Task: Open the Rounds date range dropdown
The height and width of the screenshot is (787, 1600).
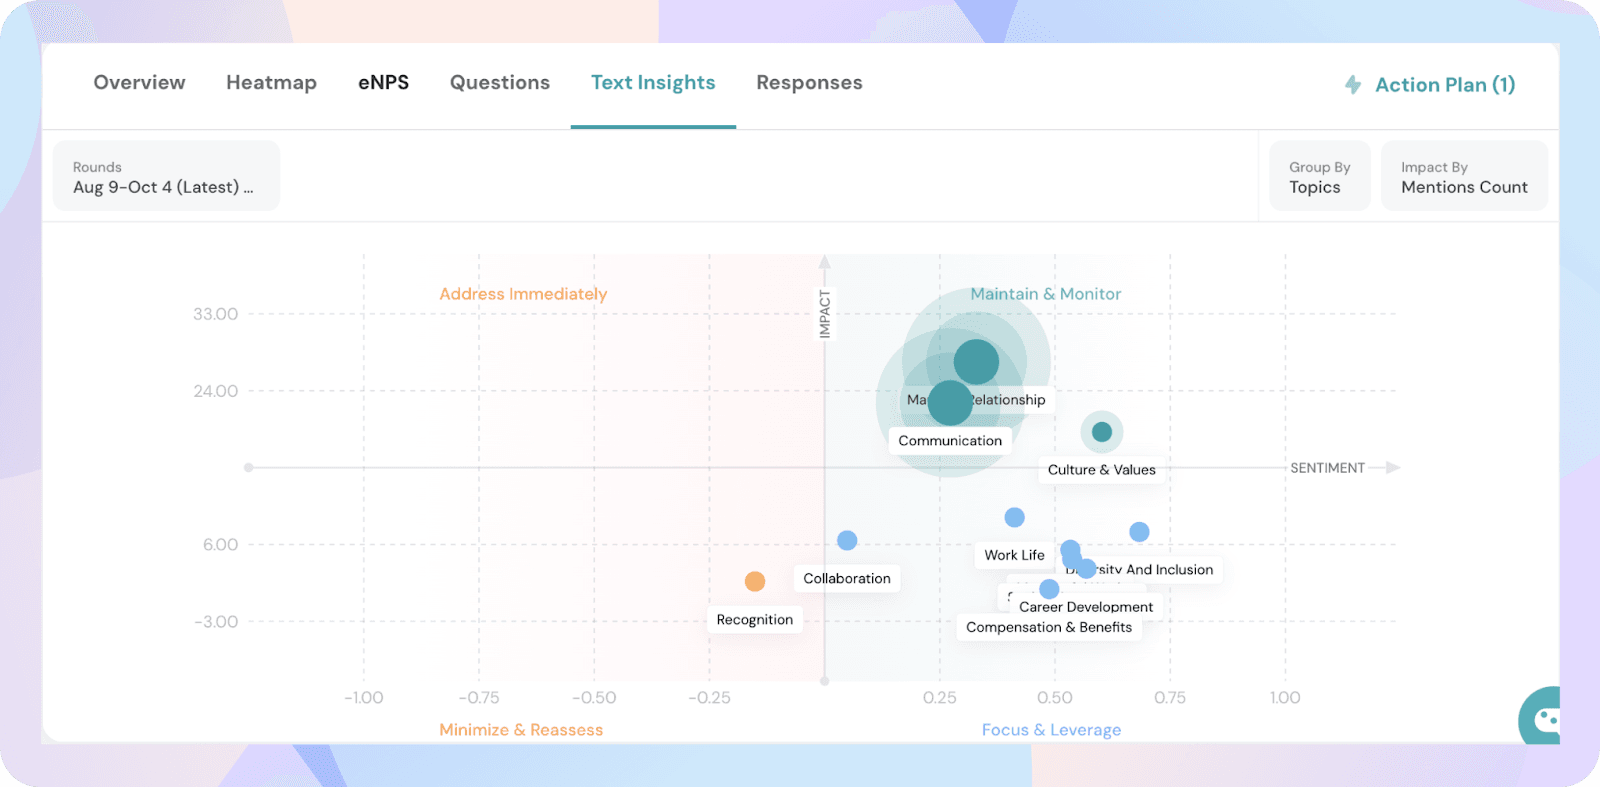Action: 166,176
